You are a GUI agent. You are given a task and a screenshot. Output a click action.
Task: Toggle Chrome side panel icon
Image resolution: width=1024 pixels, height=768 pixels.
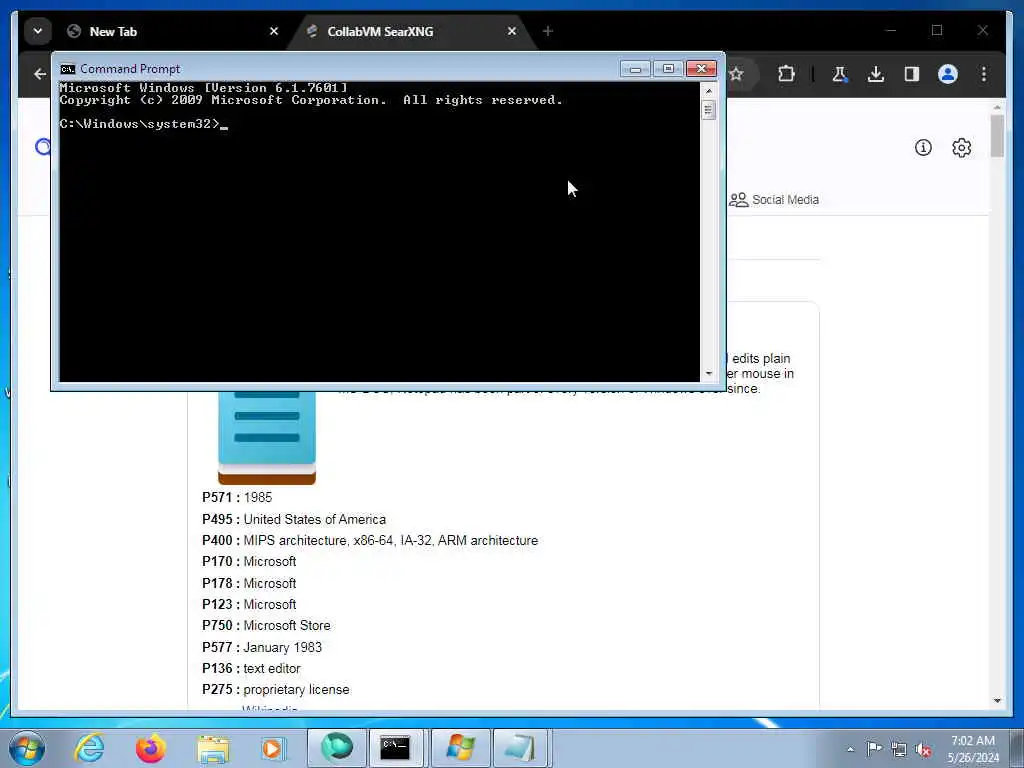tap(912, 74)
